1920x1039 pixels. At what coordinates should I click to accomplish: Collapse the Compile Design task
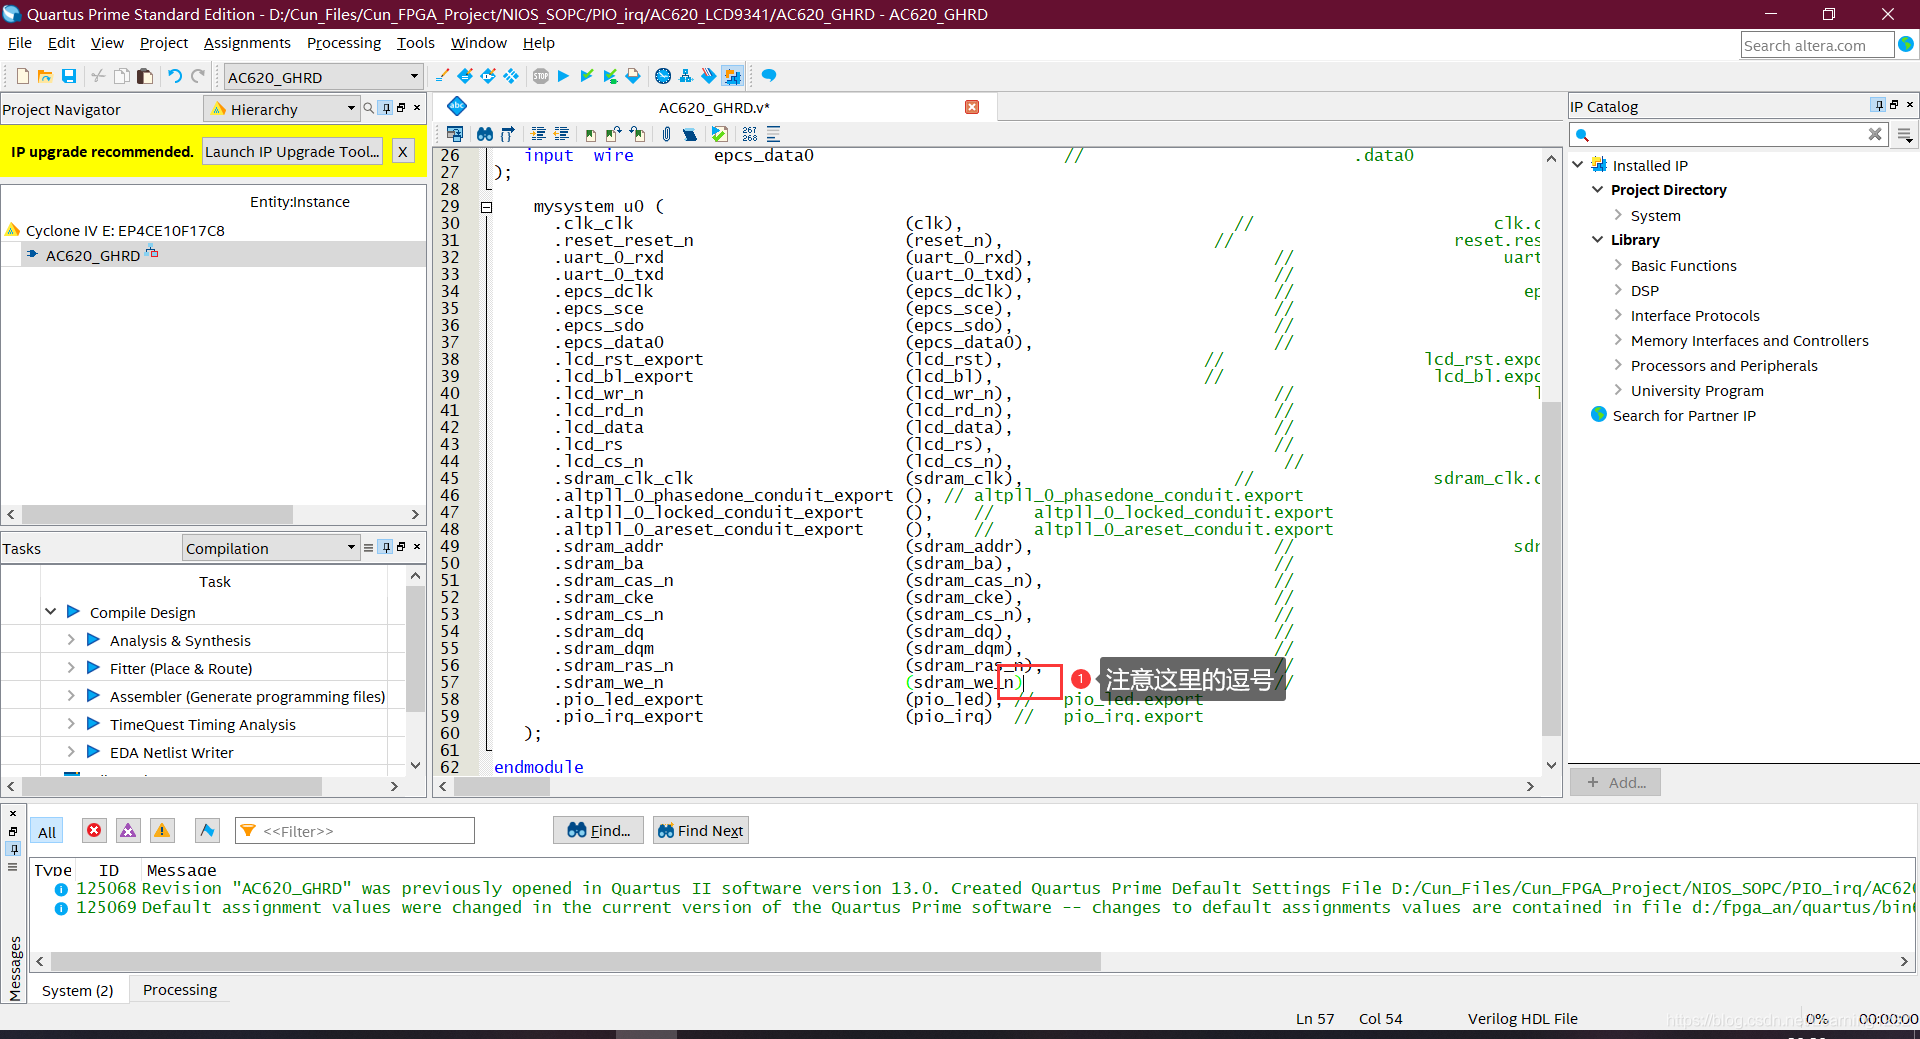coord(50,611)
